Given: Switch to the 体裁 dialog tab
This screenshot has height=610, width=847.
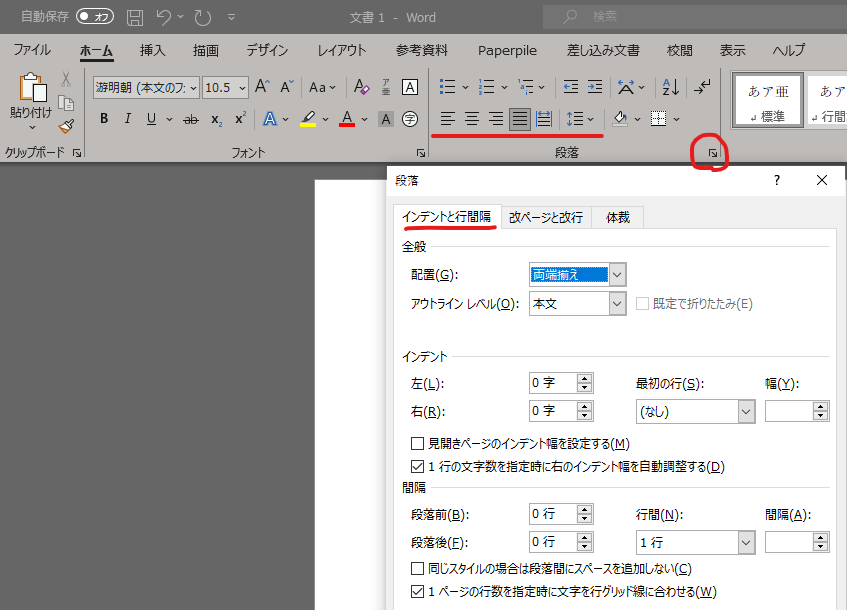Looking at the screenshot, I should pos(618,217).
